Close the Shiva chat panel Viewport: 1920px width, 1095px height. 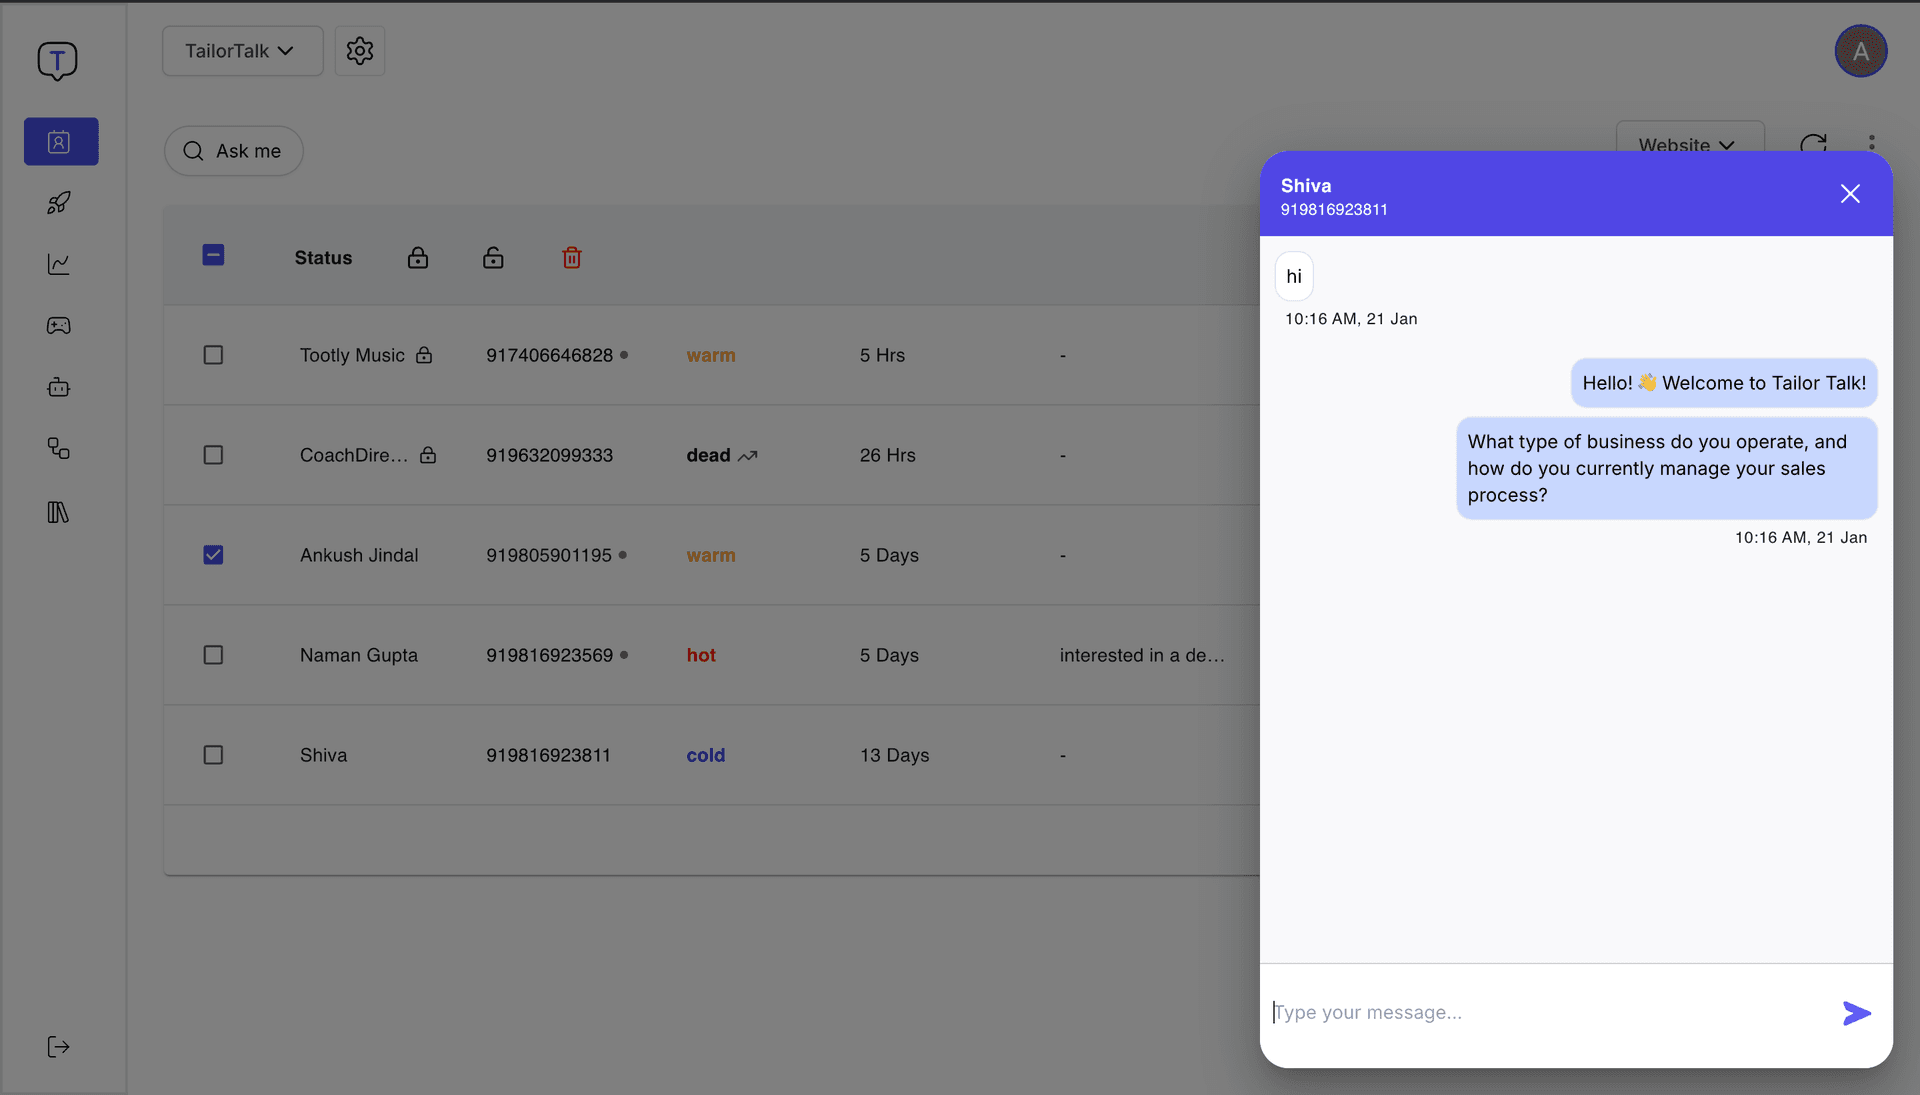[1850, 194]
